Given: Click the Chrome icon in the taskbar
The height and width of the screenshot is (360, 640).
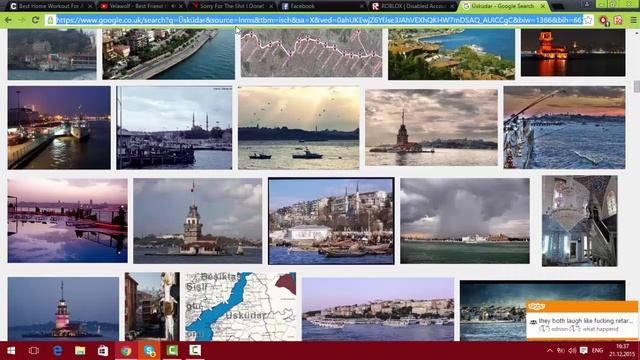Looking at the screenshot, I should click(x=126, y=351).
